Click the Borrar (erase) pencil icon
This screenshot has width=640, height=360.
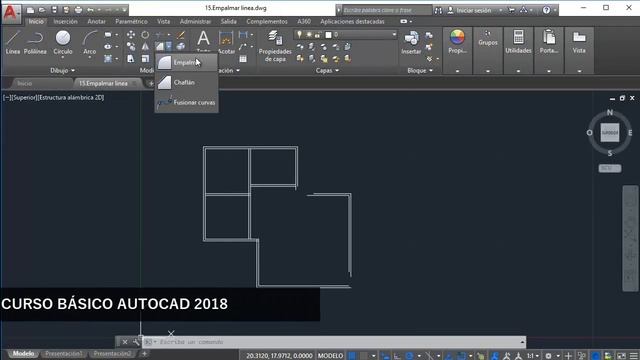(x=181, y=35)
